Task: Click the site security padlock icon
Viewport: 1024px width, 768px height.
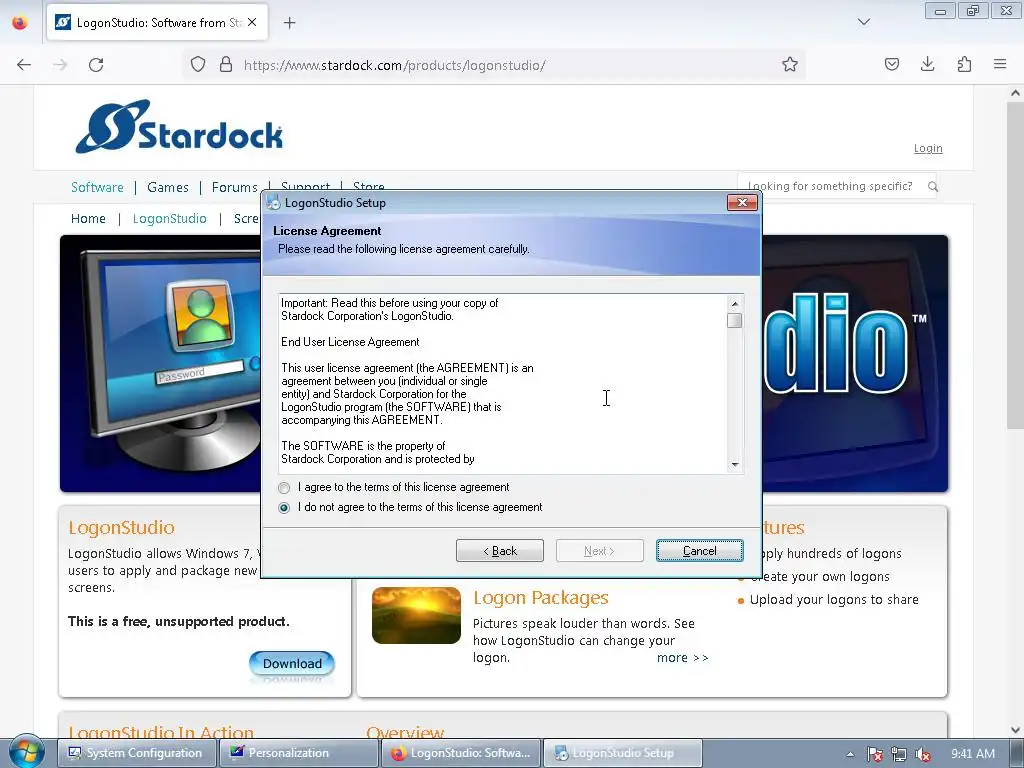Action: pos(226,64)
